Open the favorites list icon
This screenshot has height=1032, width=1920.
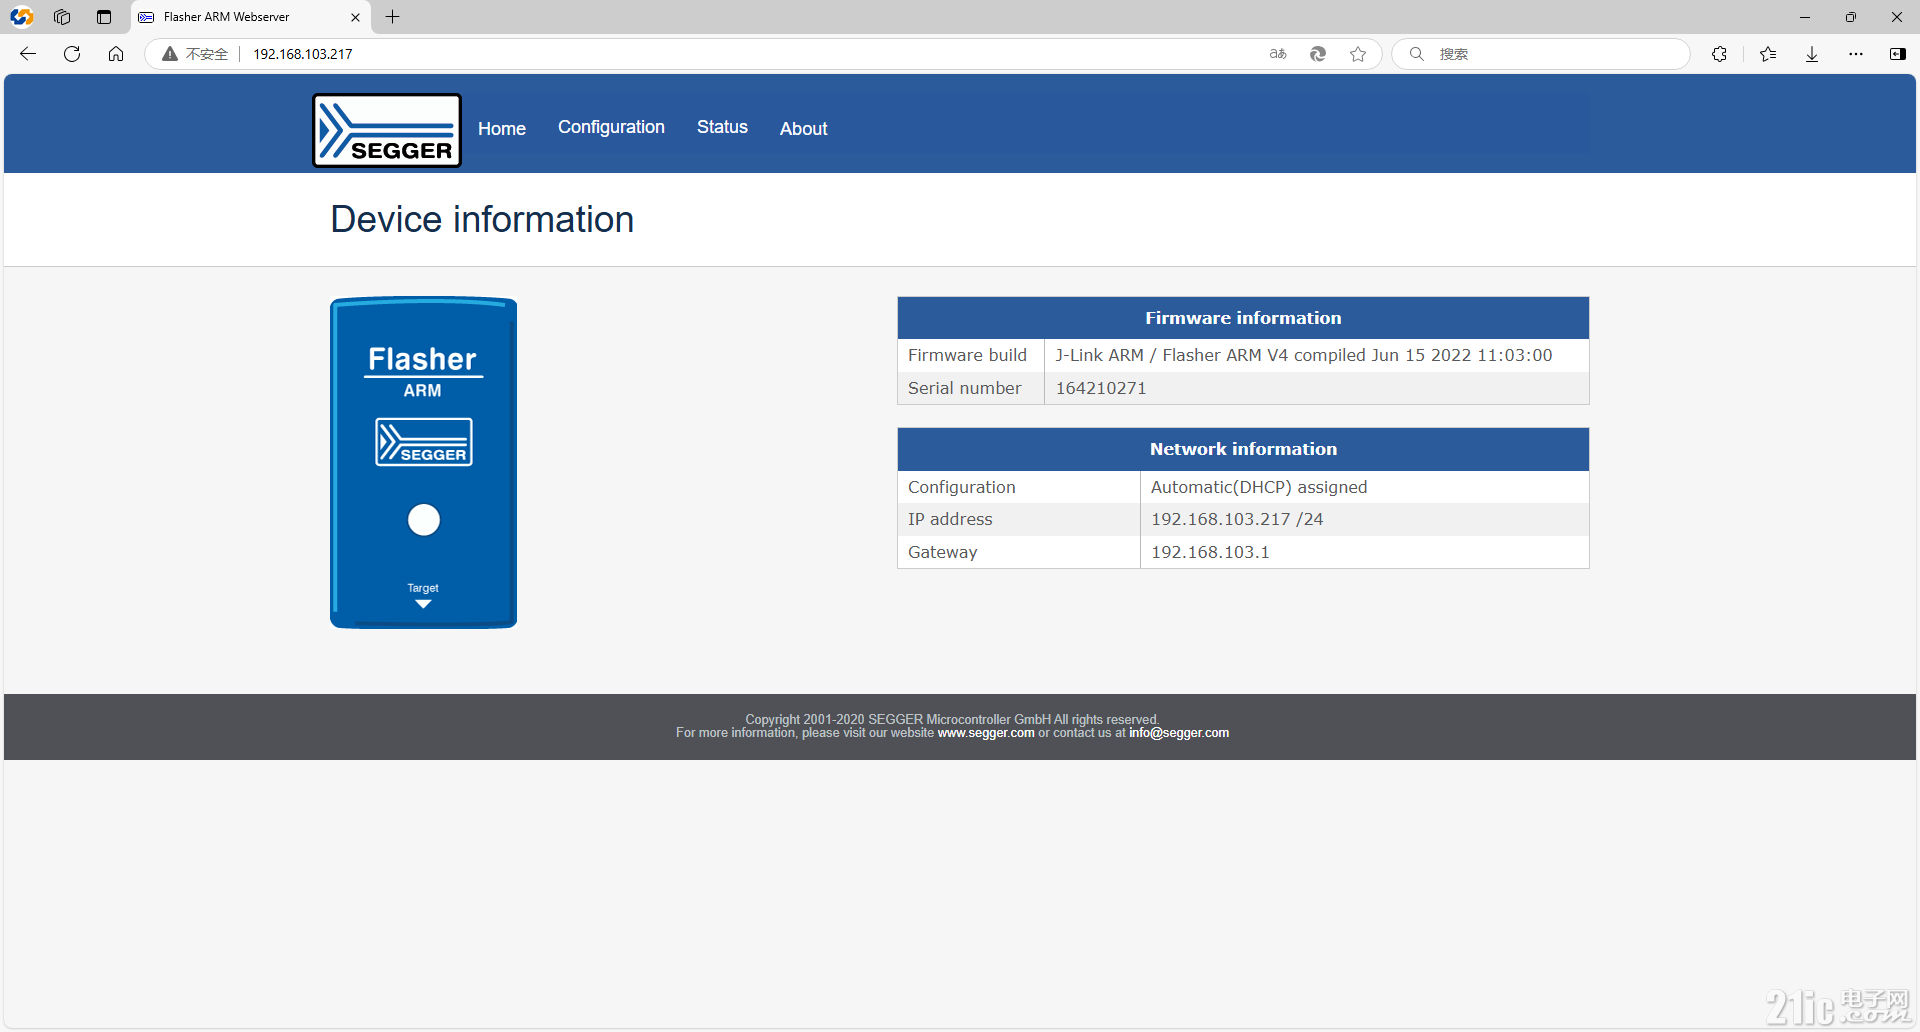tap(1768, 54)
